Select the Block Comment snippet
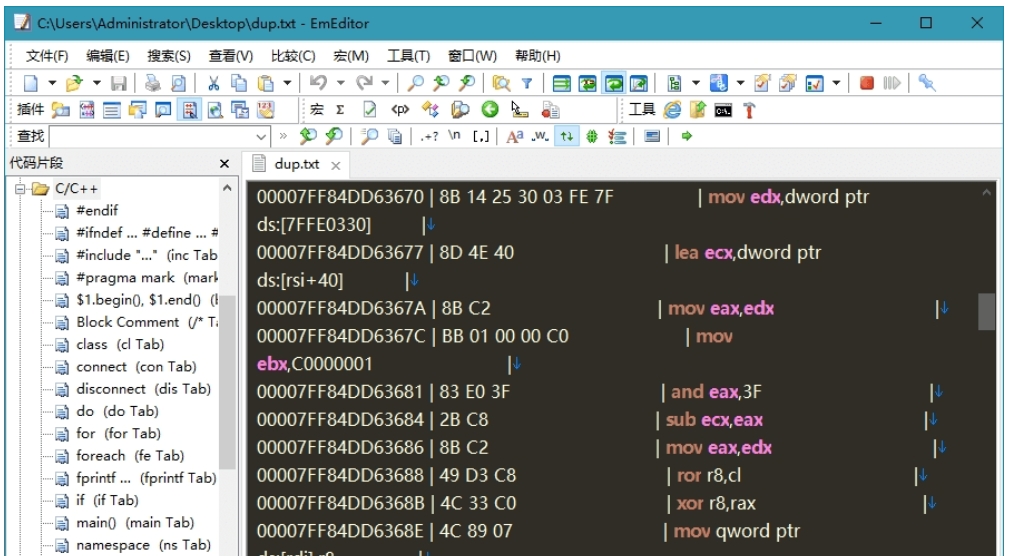The width and height of the screenshot is (1010, 556). tap(147, 322)
